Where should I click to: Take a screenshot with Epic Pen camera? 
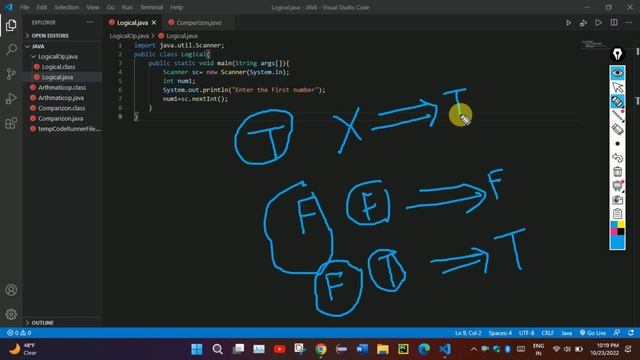[617, 200]
